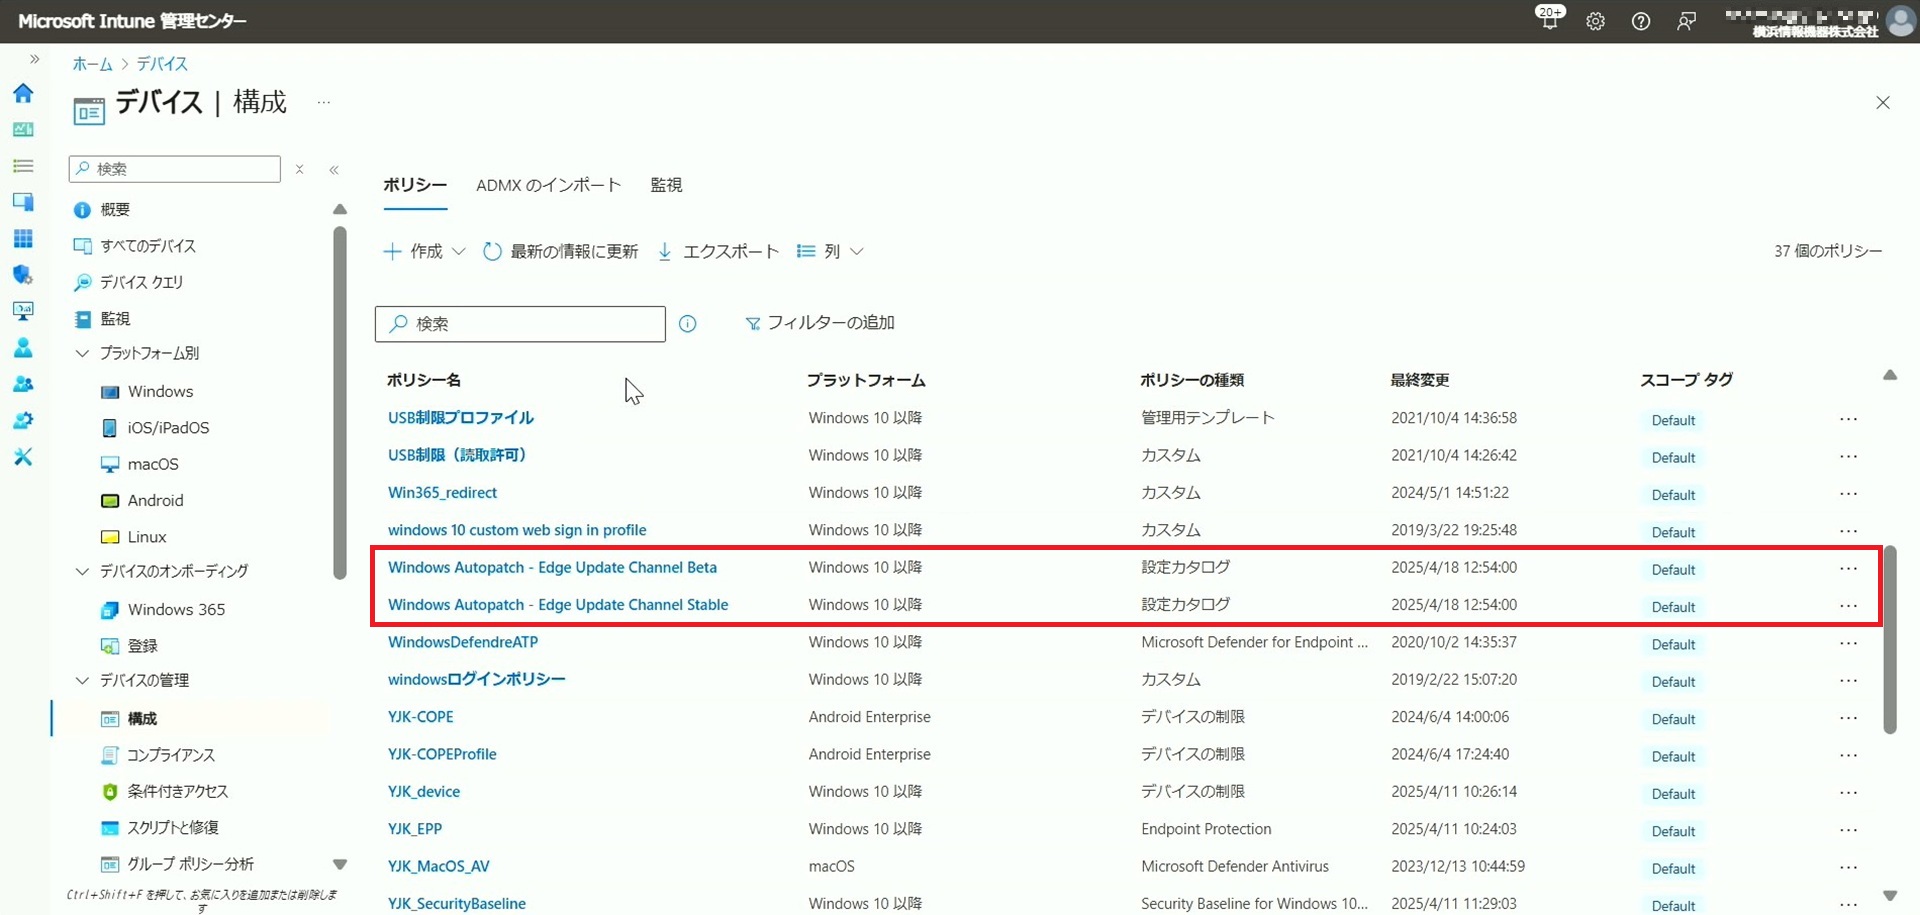Open スクリプトと修復 in sidebar
This screenshot has height=915, width=1920.
tap(173, 828)
